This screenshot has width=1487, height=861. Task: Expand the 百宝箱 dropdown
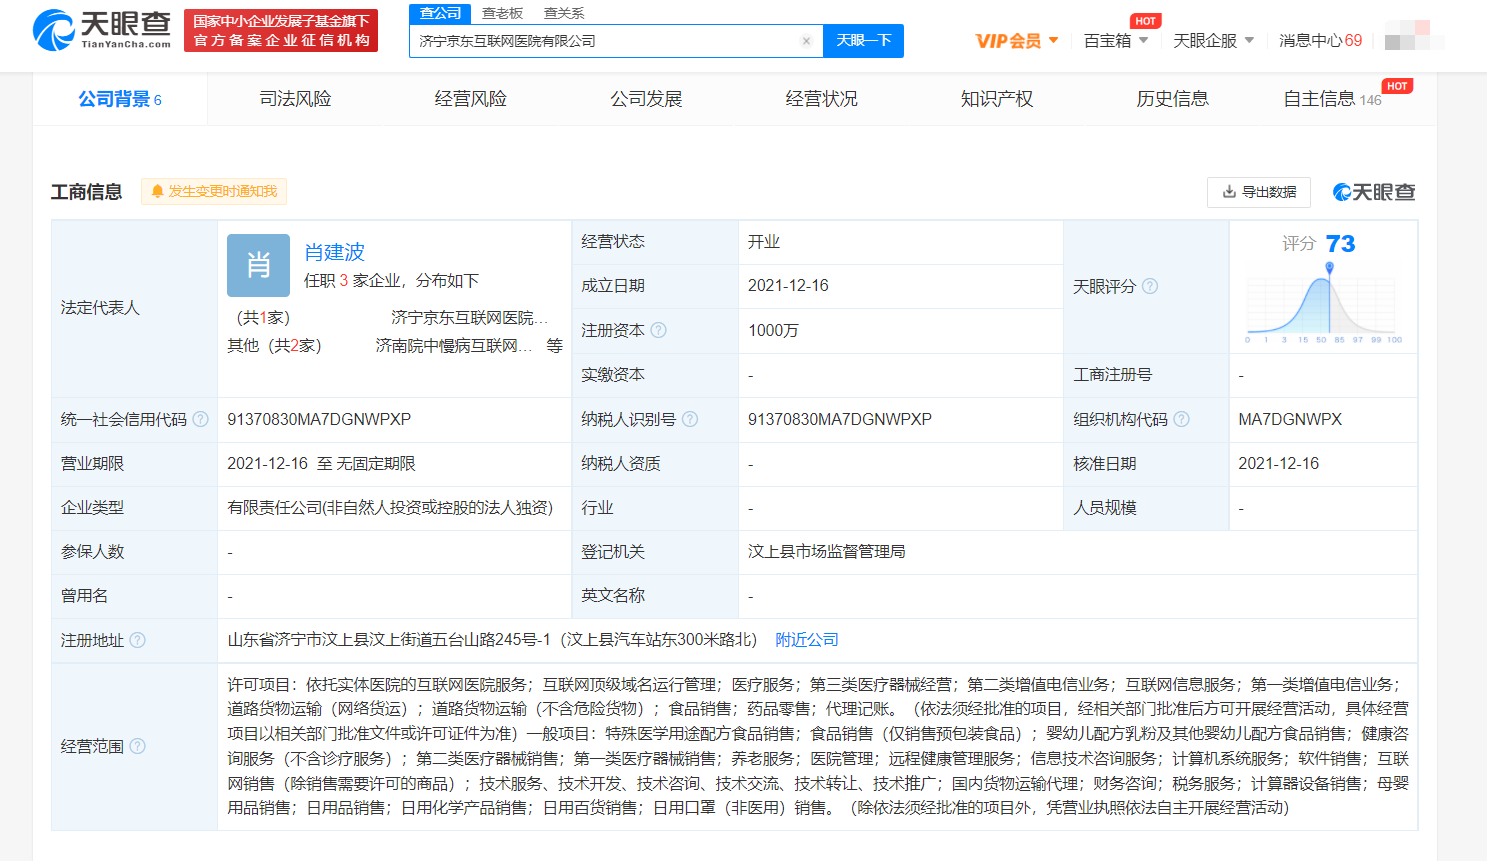pos(1116,41)
